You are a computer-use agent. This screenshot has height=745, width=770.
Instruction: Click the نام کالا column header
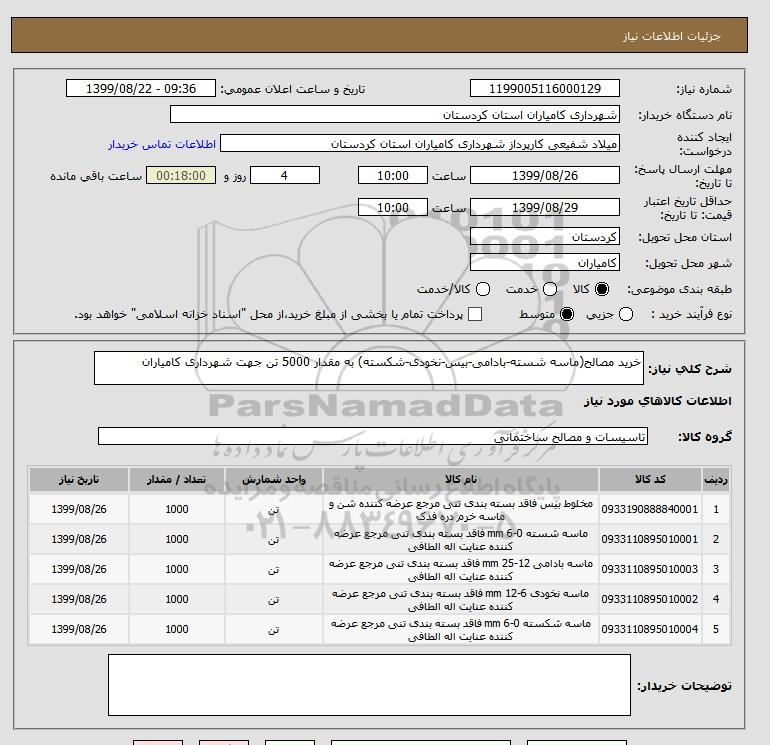(461, 479)
